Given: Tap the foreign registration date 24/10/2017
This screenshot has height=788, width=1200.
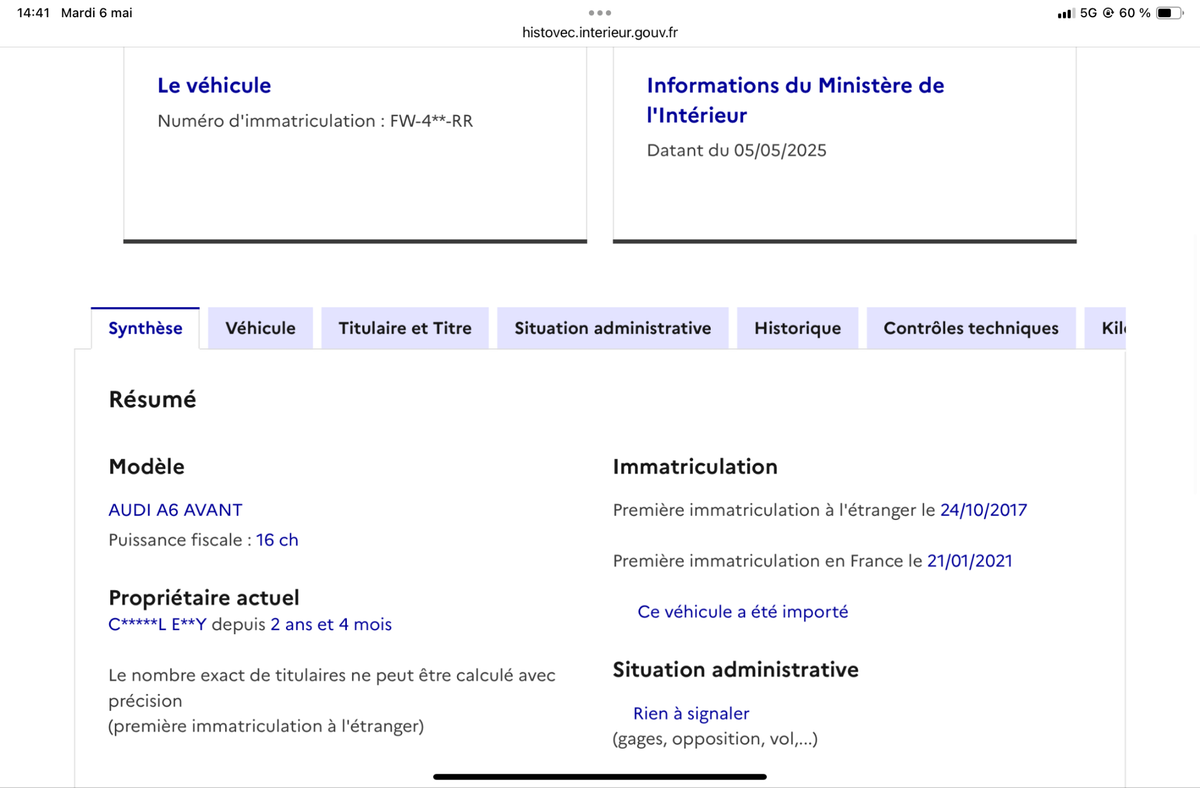Looking at the screenshot, I should (983, 510).
